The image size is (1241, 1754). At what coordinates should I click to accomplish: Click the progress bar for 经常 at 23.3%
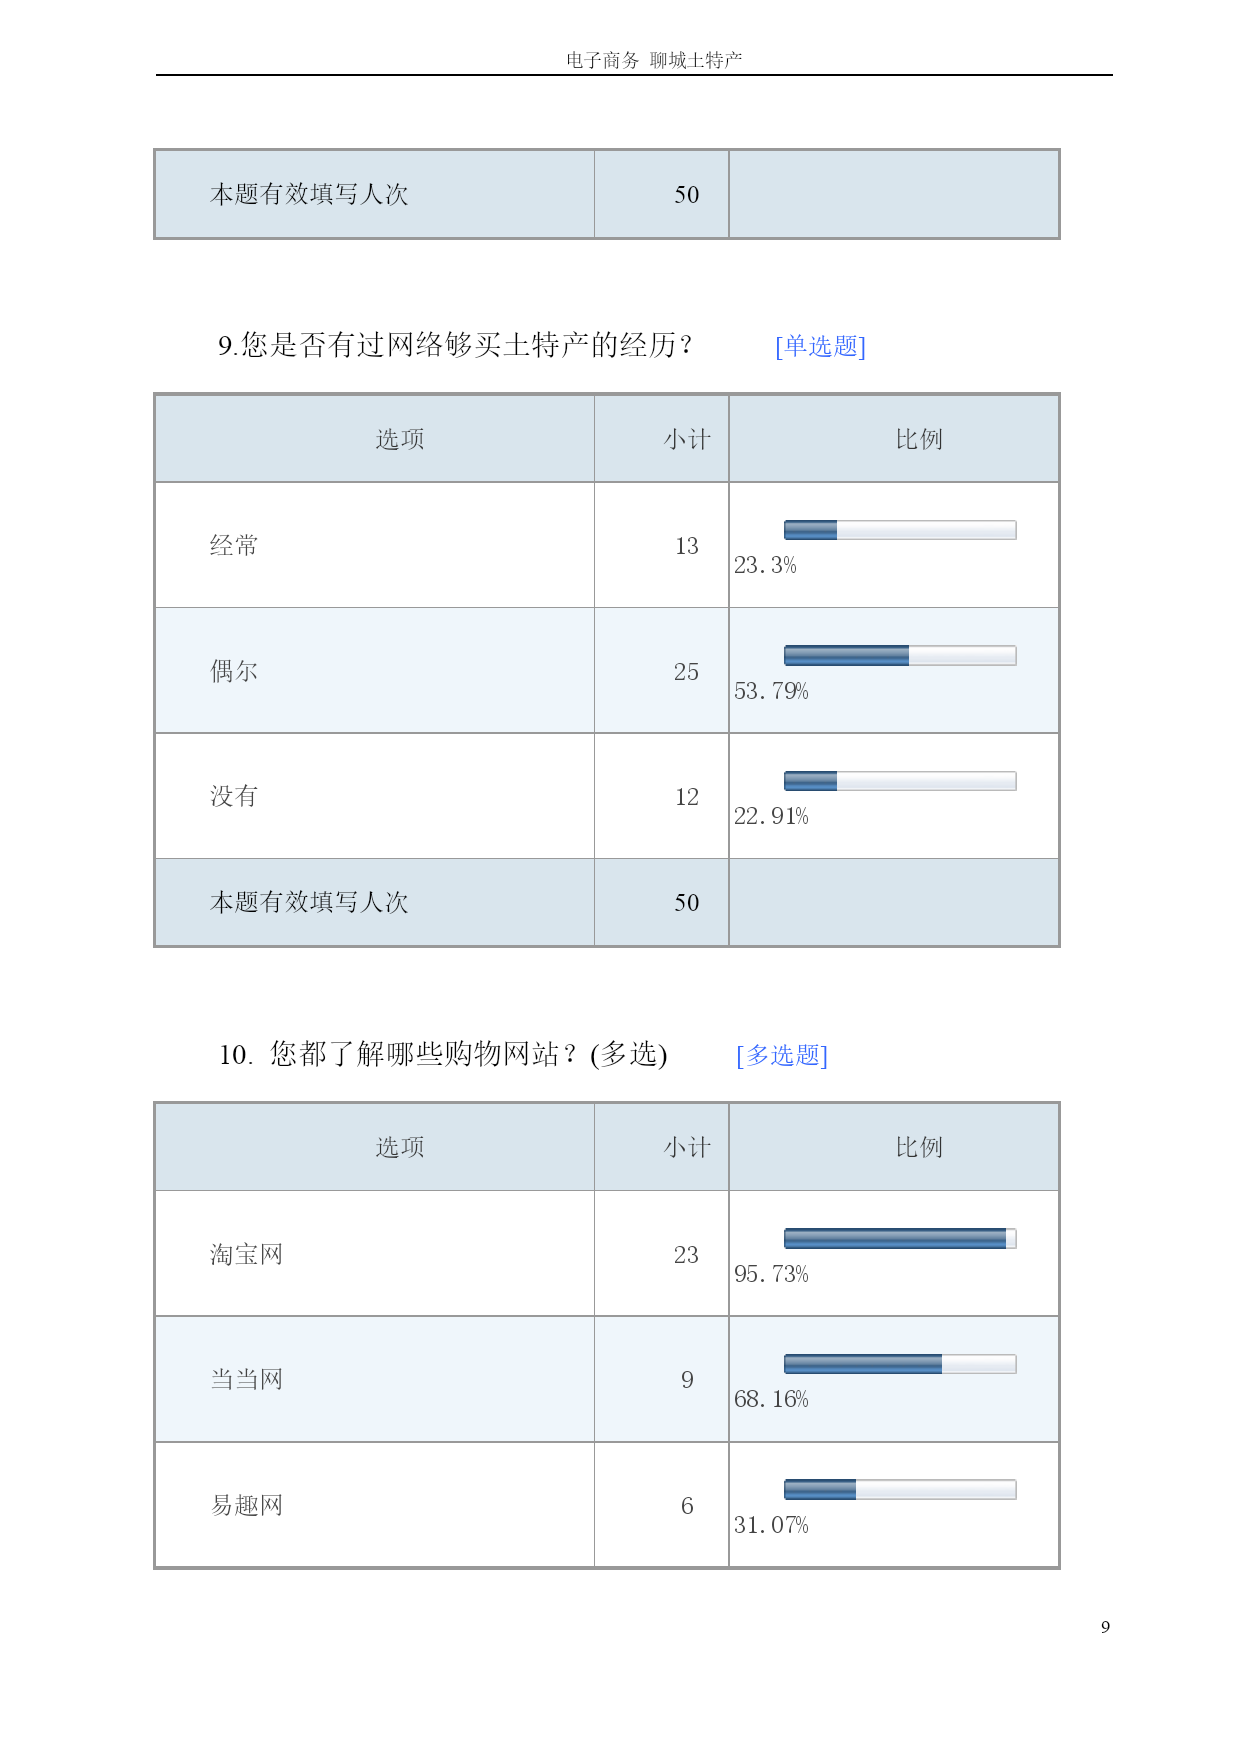point(900,530)
